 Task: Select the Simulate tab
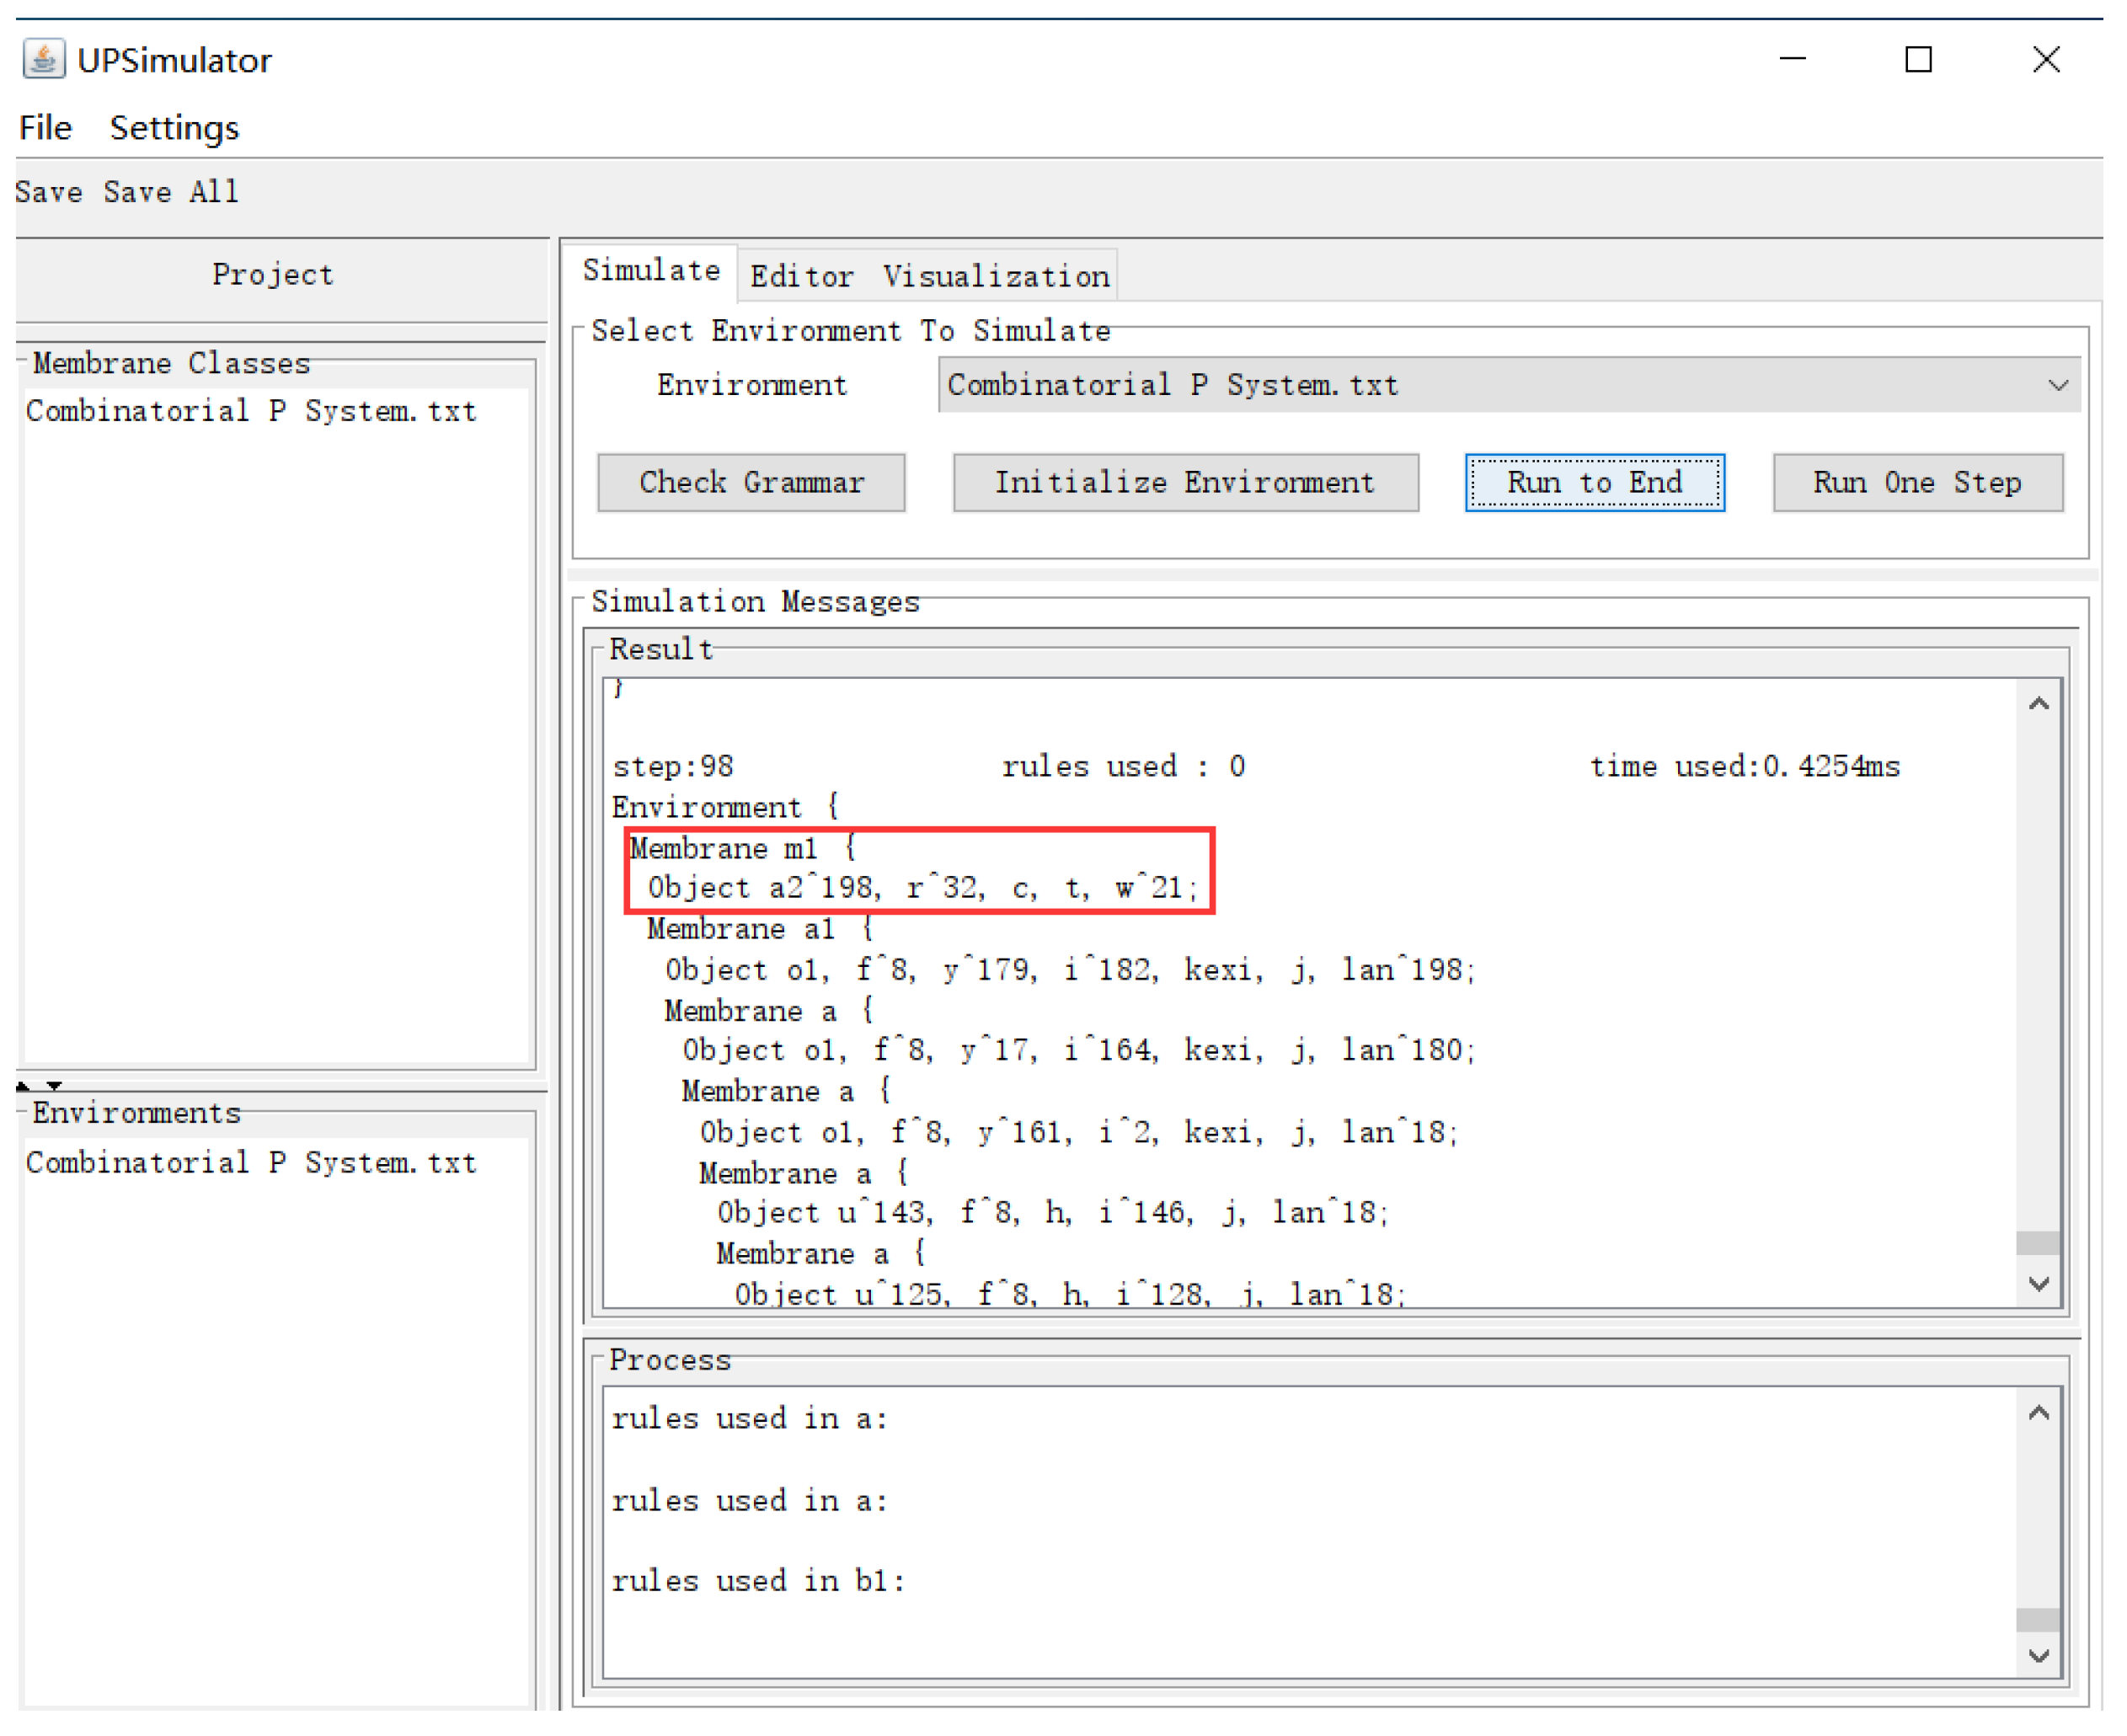click(x=652, y=271)
